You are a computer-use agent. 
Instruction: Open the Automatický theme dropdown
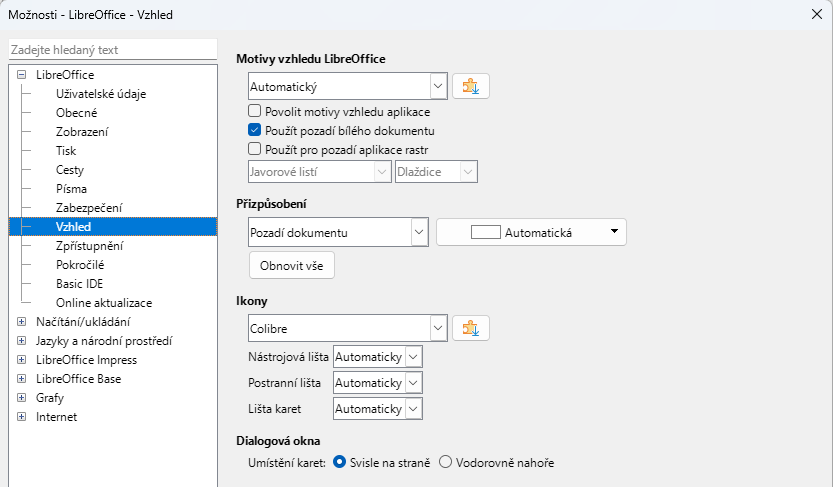(347, 86)
